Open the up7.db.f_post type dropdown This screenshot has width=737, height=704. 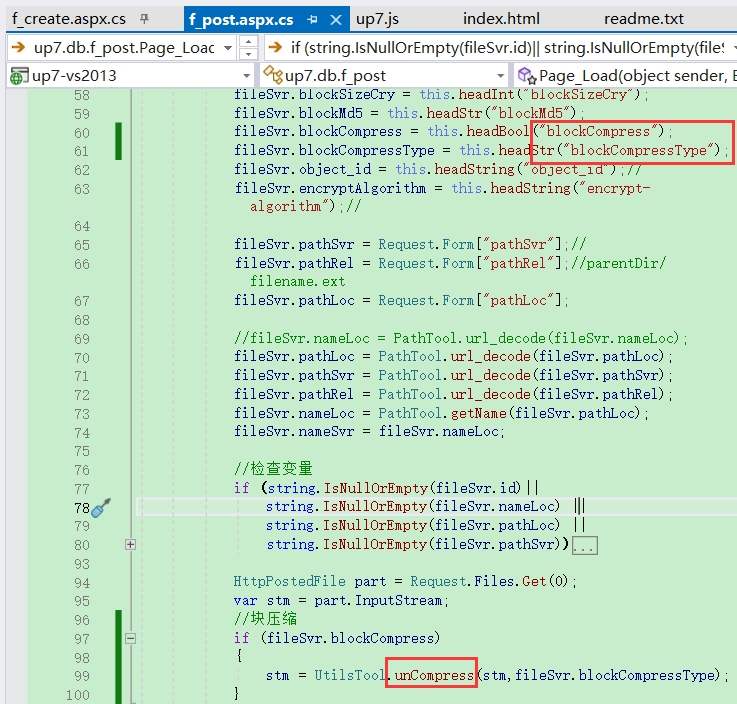[501, 76]
